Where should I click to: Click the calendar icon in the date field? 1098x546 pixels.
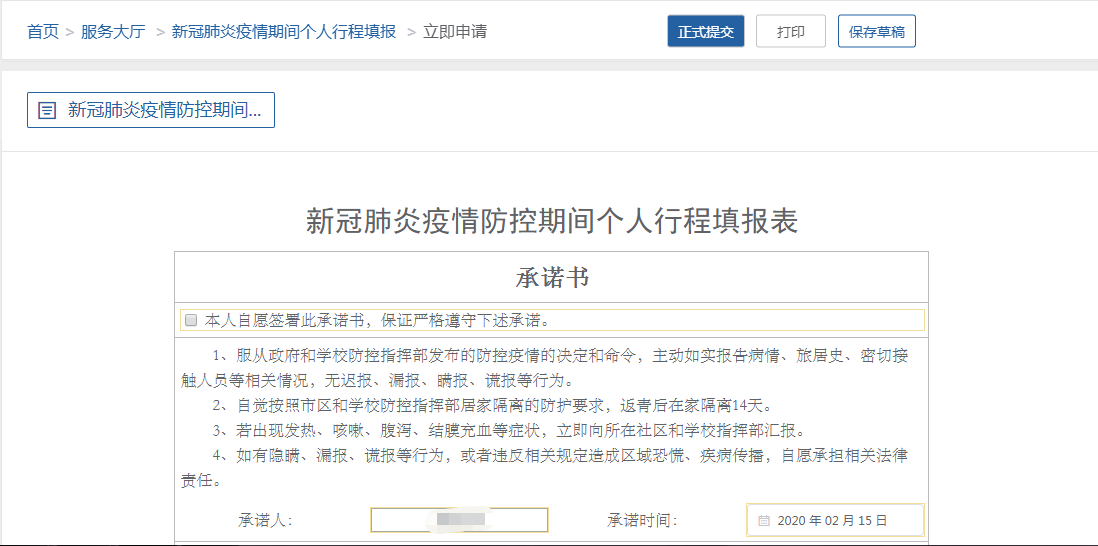tap(763, 521)
